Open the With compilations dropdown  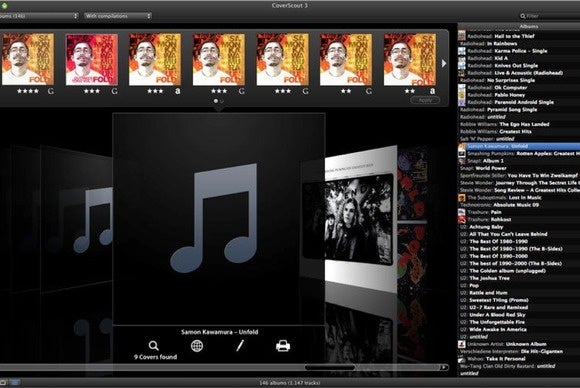coord(118,16)
